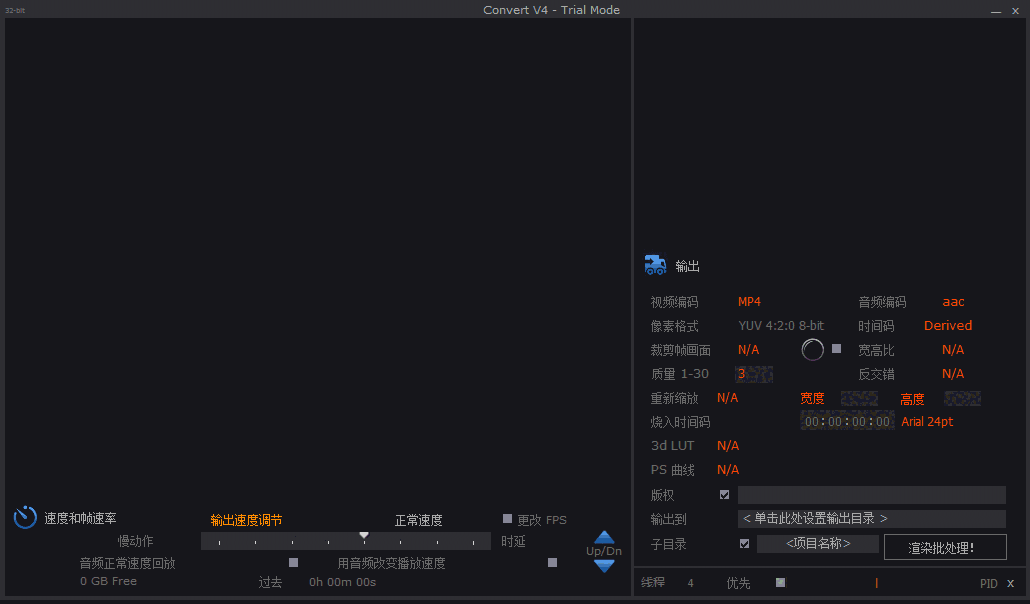Open the MP4 video codec selector
Viewport: 1030px width, 604px height.
(749, 301)
